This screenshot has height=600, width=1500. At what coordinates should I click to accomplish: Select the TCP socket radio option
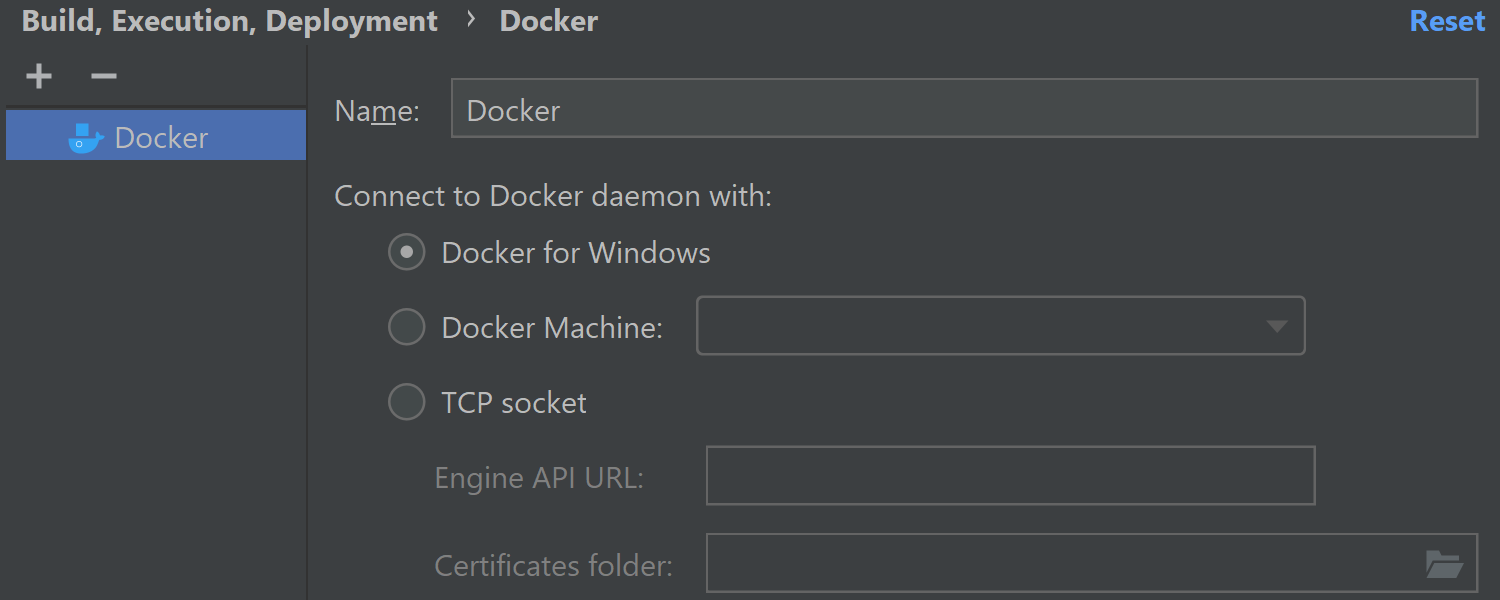(x=406, y=402)
